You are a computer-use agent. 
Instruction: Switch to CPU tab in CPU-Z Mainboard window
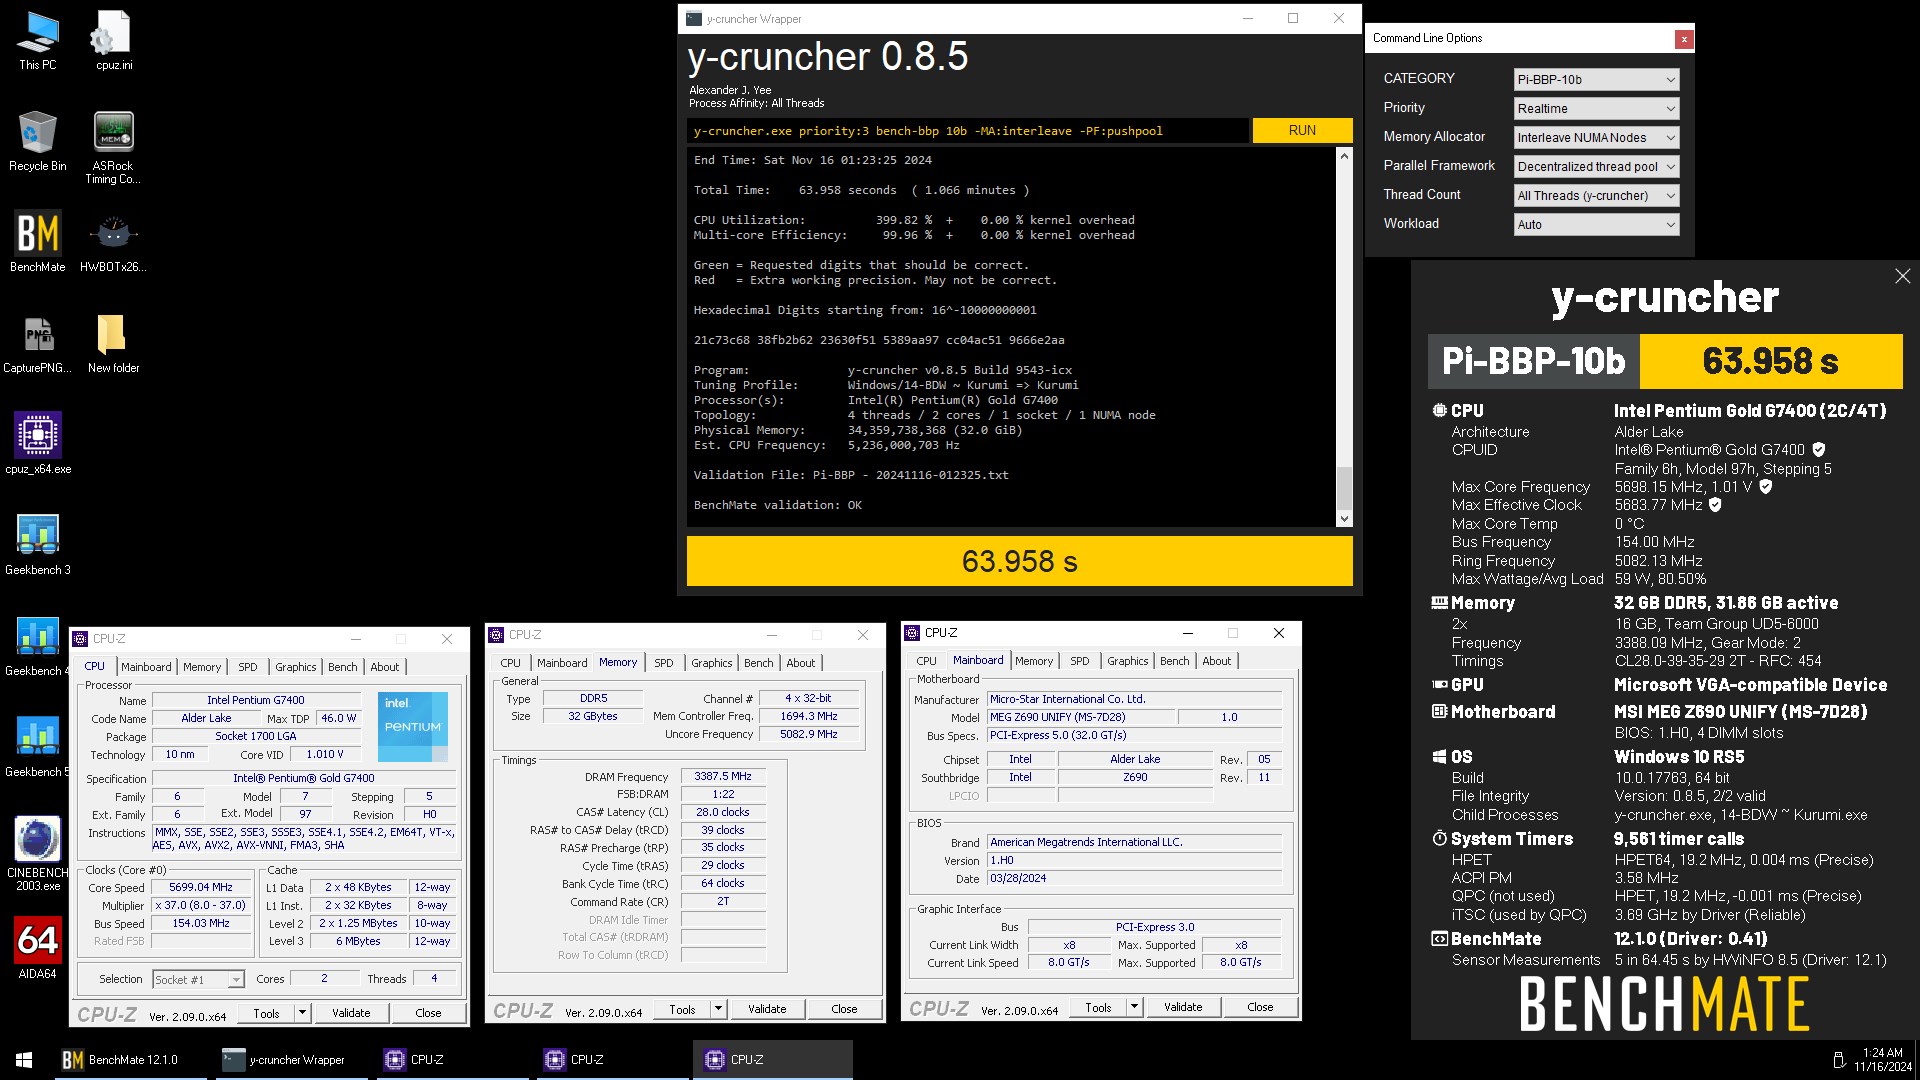point(926,661)
